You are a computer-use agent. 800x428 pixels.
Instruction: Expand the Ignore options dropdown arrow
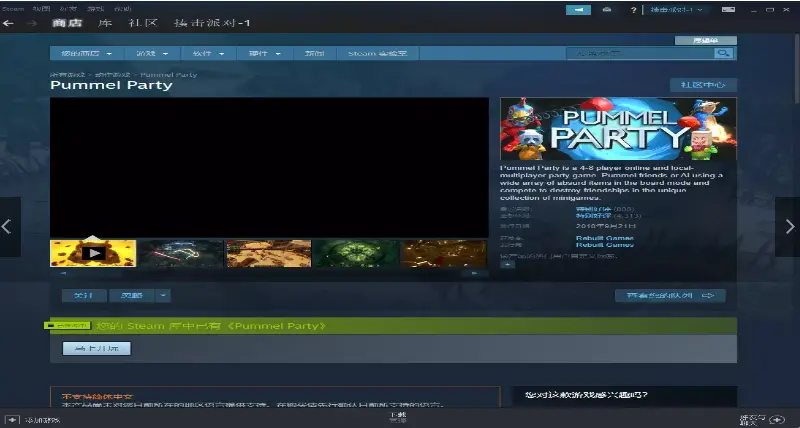coord(163,295)
